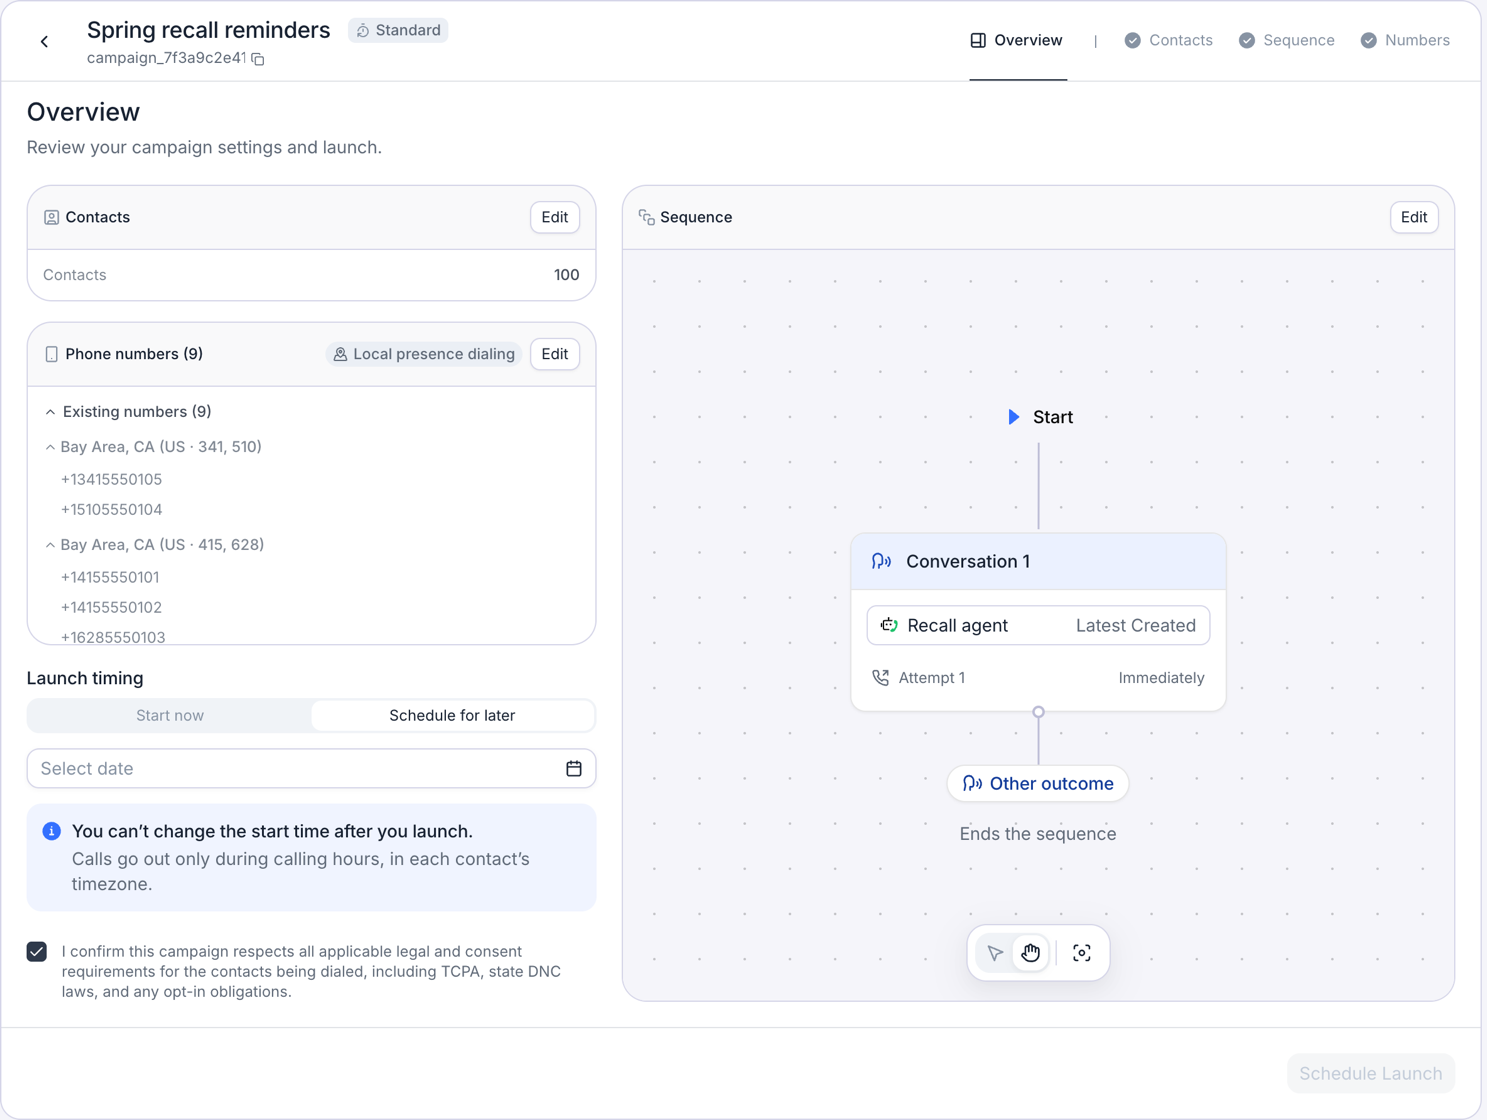The image size is (1487, 1120).
Task: Click the Conversation 1 voice icon
Action: coord(881,561)
